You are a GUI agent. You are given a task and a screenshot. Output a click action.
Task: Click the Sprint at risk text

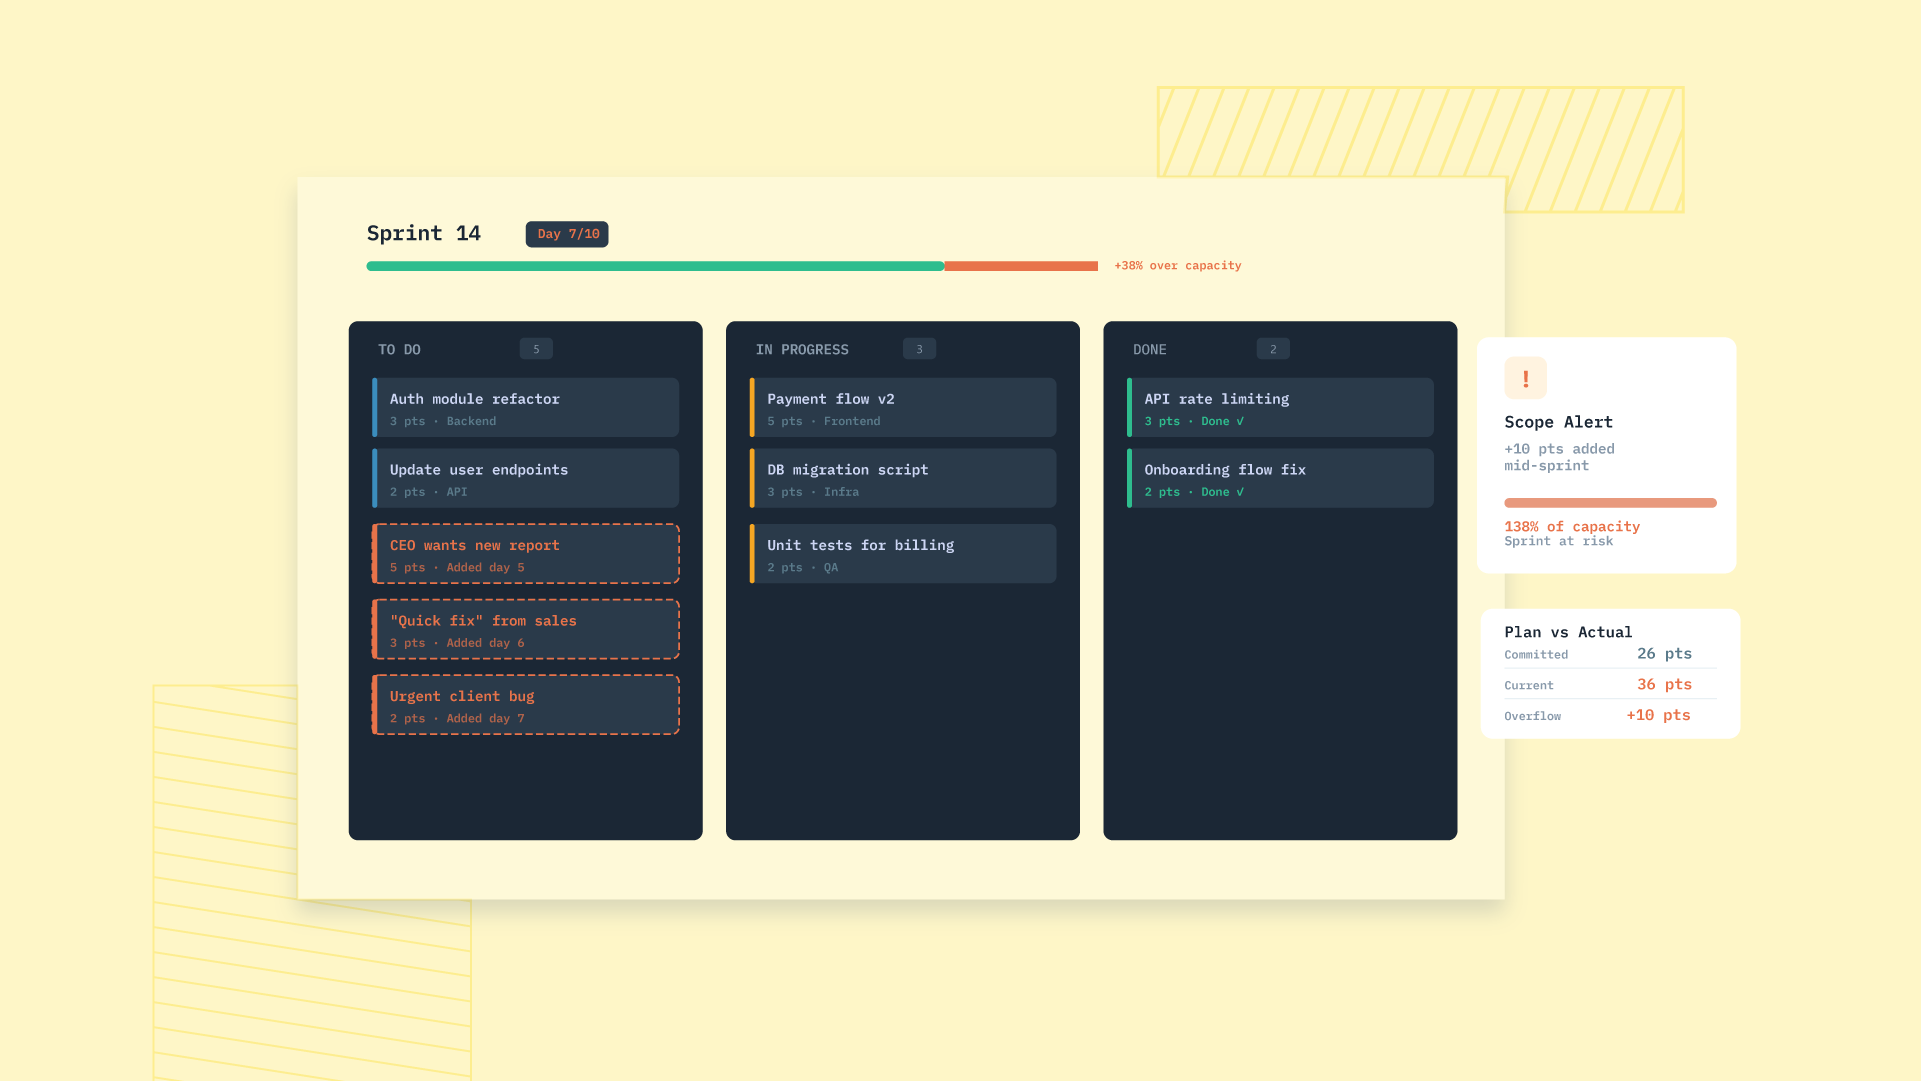[1558, 541]
